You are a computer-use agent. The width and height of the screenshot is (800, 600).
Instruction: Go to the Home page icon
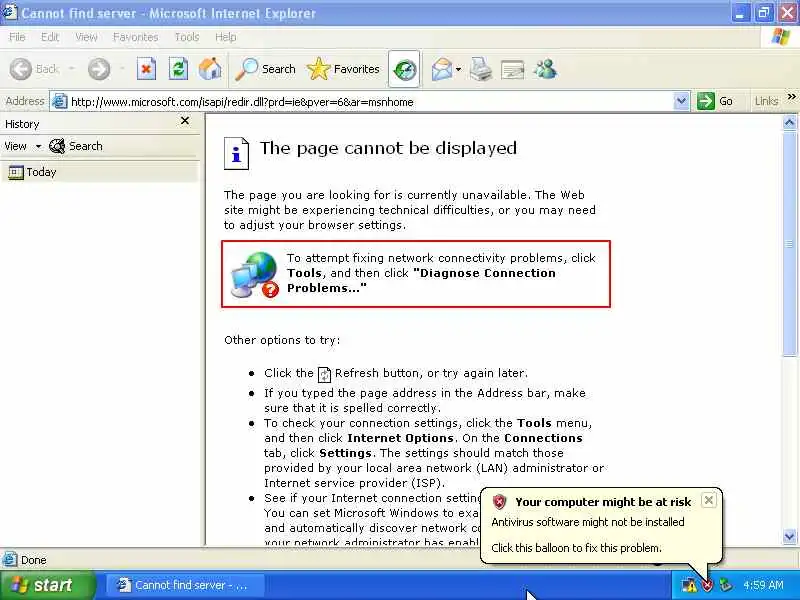[210, 69]
